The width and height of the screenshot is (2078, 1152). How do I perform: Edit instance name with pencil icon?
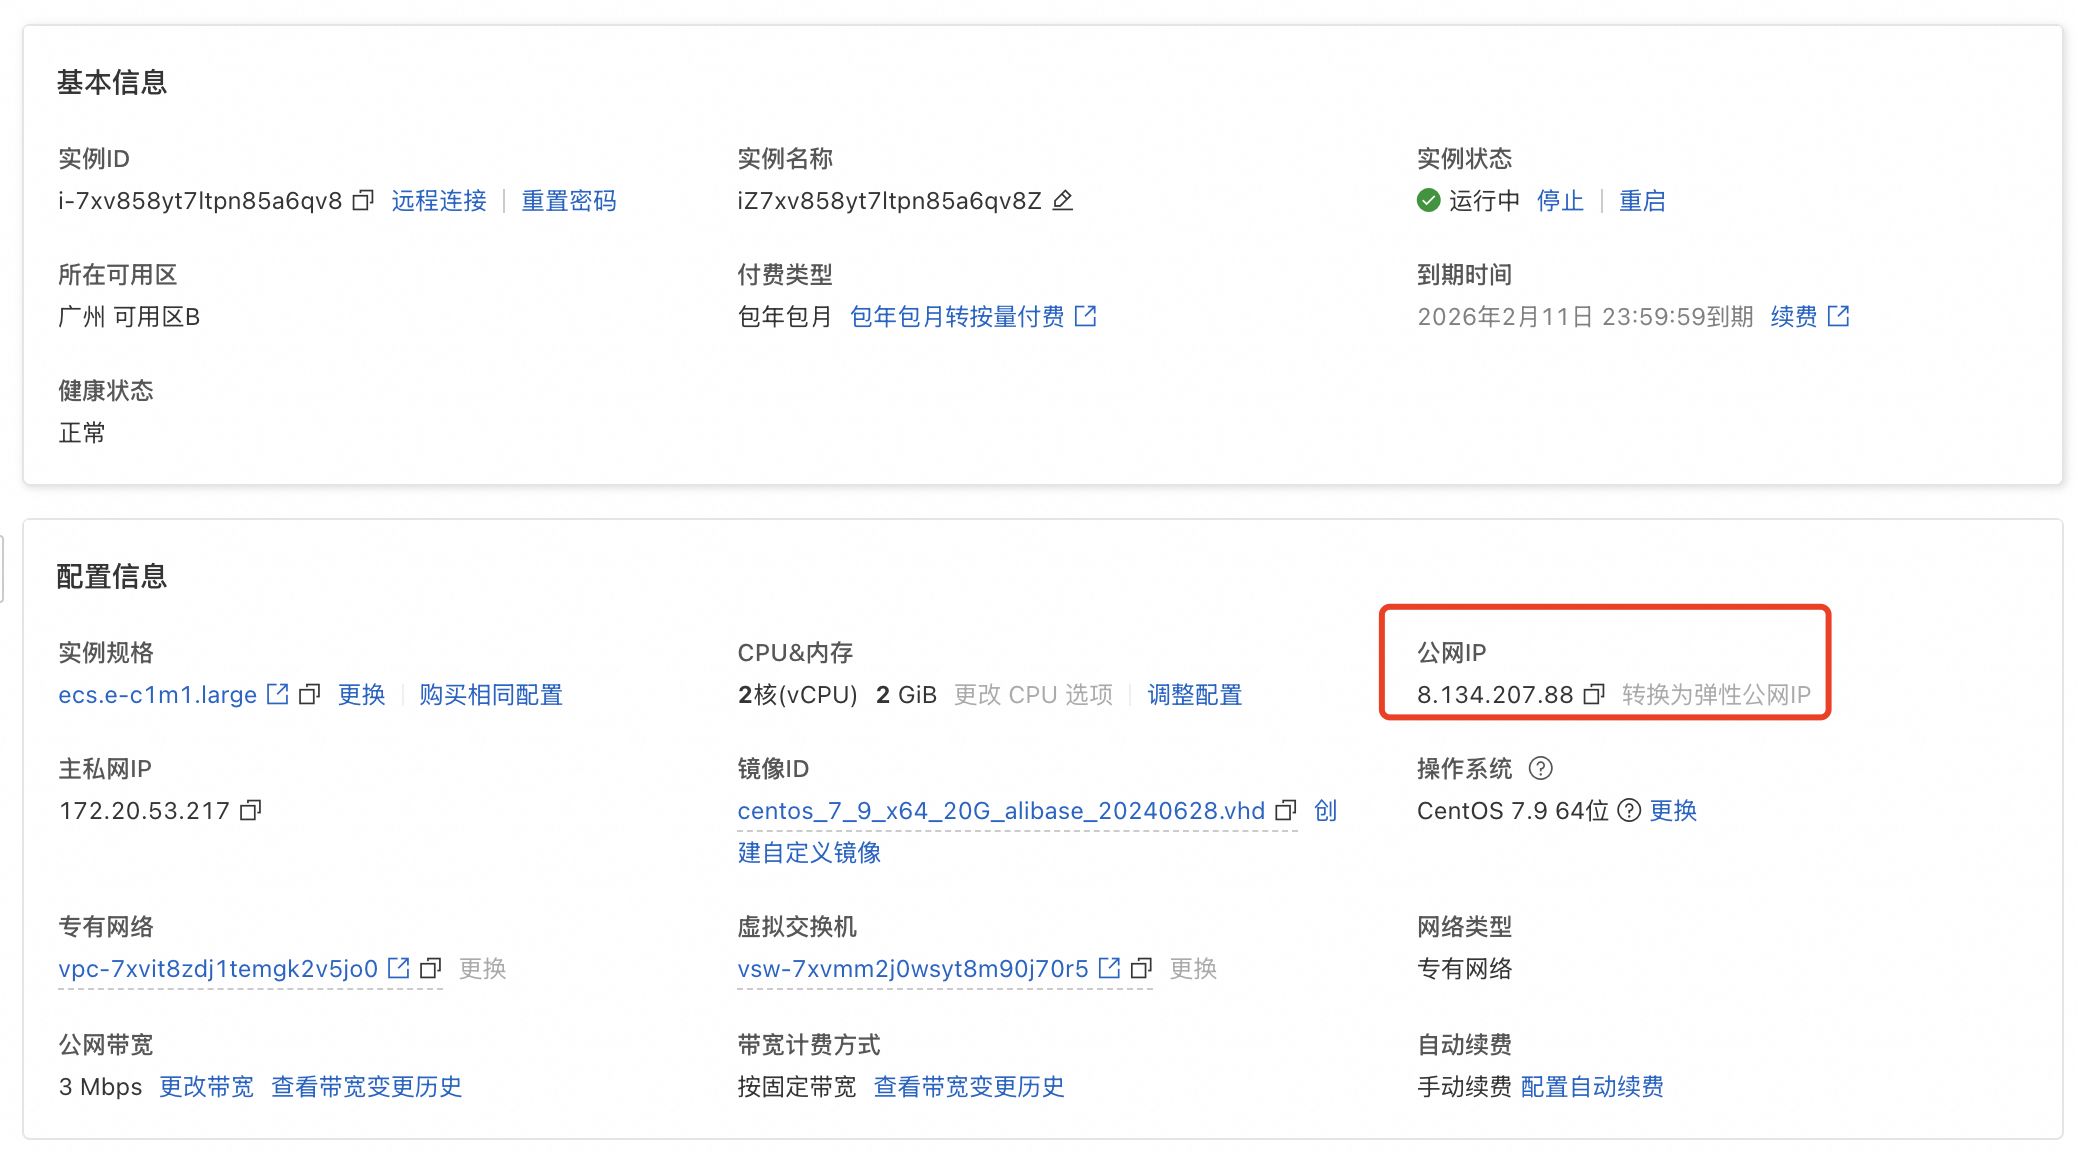click(1063, 201)
